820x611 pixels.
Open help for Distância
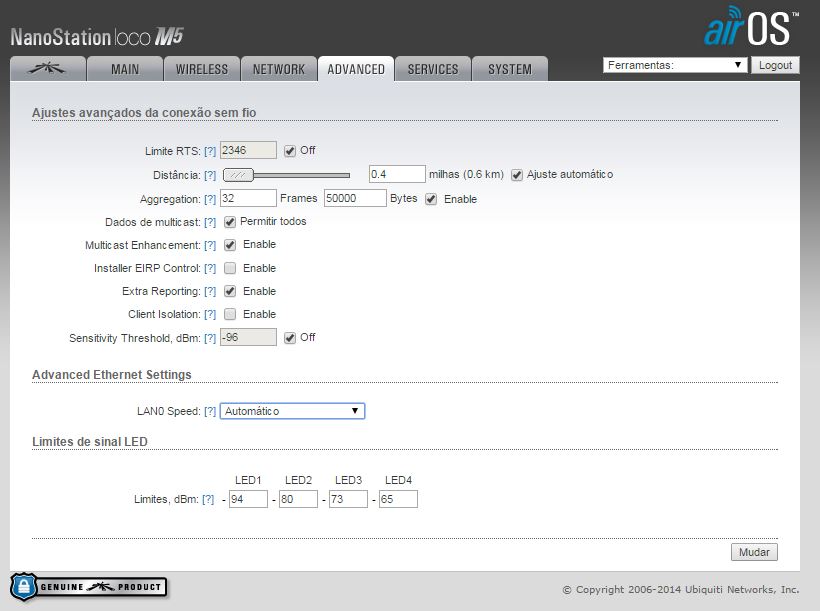tap(210, 175)
